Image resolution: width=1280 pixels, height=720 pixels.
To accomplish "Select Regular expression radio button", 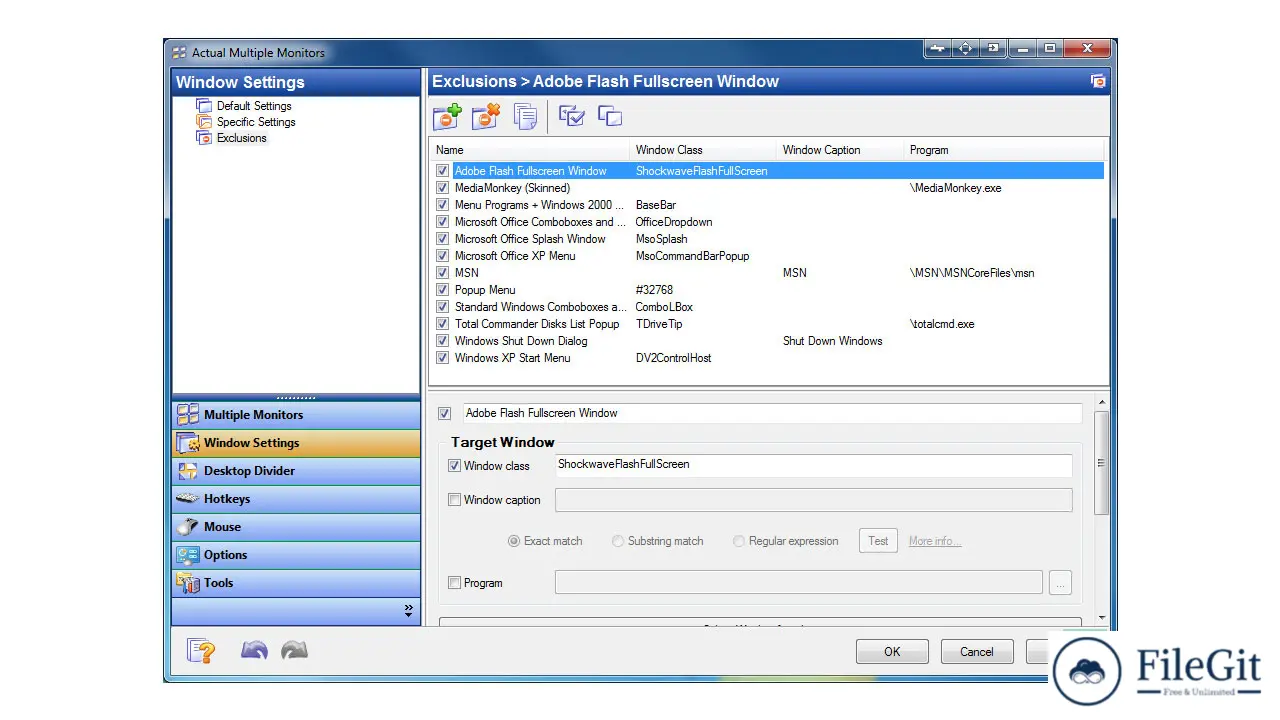I will point(739,541).
